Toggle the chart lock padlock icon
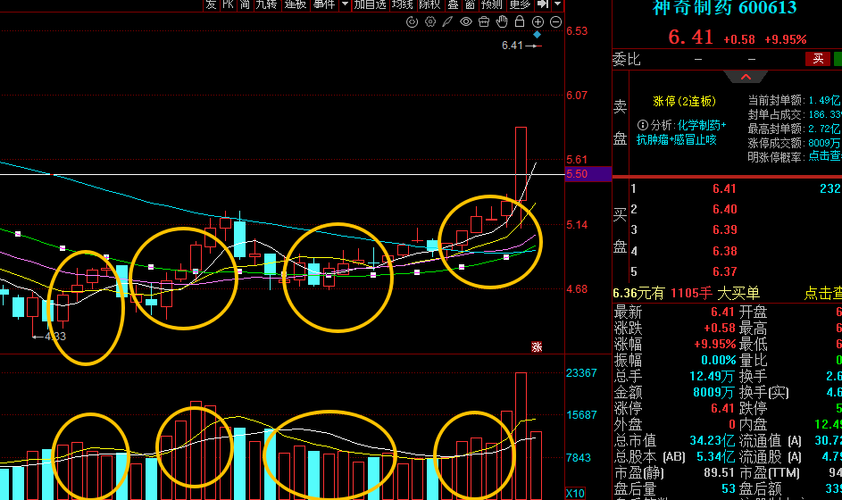The height and width of the screenshot is (500, 842). [519, 21]
